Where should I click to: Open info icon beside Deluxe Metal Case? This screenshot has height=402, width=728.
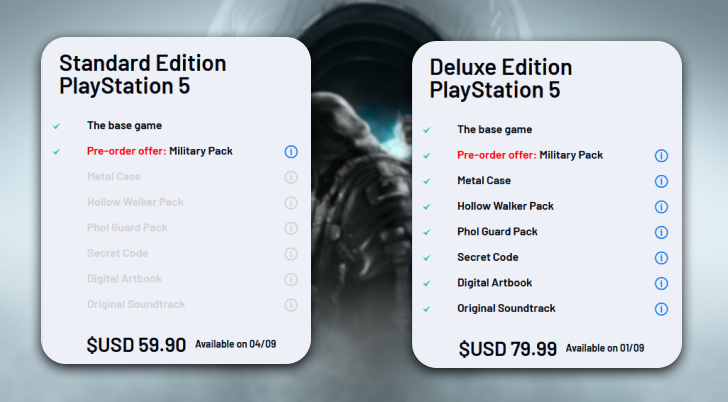pos(661,181)
